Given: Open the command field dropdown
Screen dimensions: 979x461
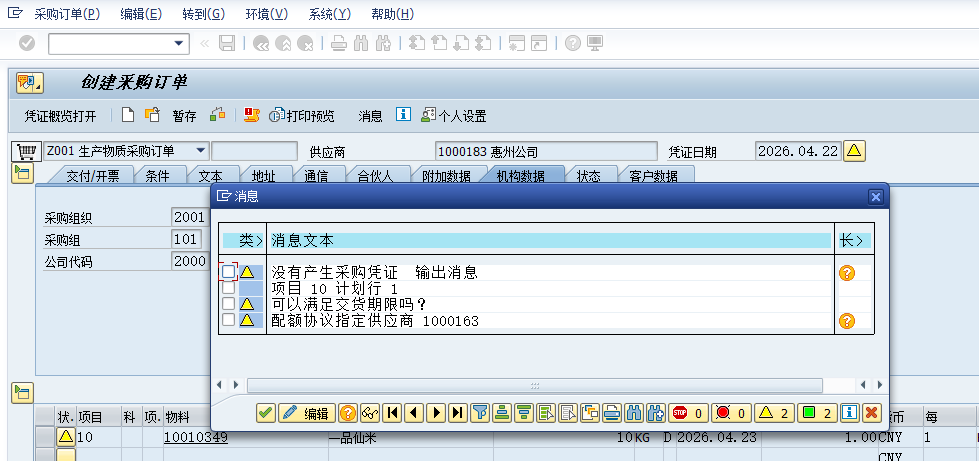Looking at the screenshot, I should (x=180, y=43).
